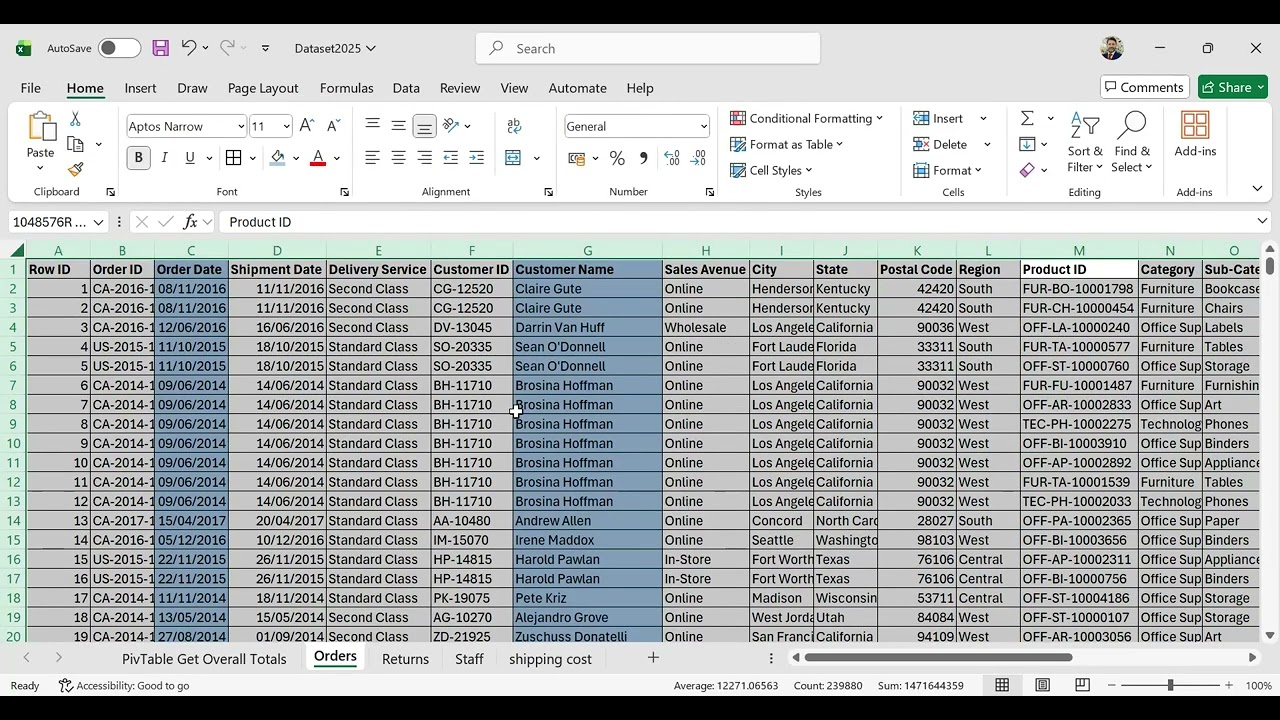Screen dimensions: 1280x720
Task: Click Find & Select button
Action: [1132, 143]
